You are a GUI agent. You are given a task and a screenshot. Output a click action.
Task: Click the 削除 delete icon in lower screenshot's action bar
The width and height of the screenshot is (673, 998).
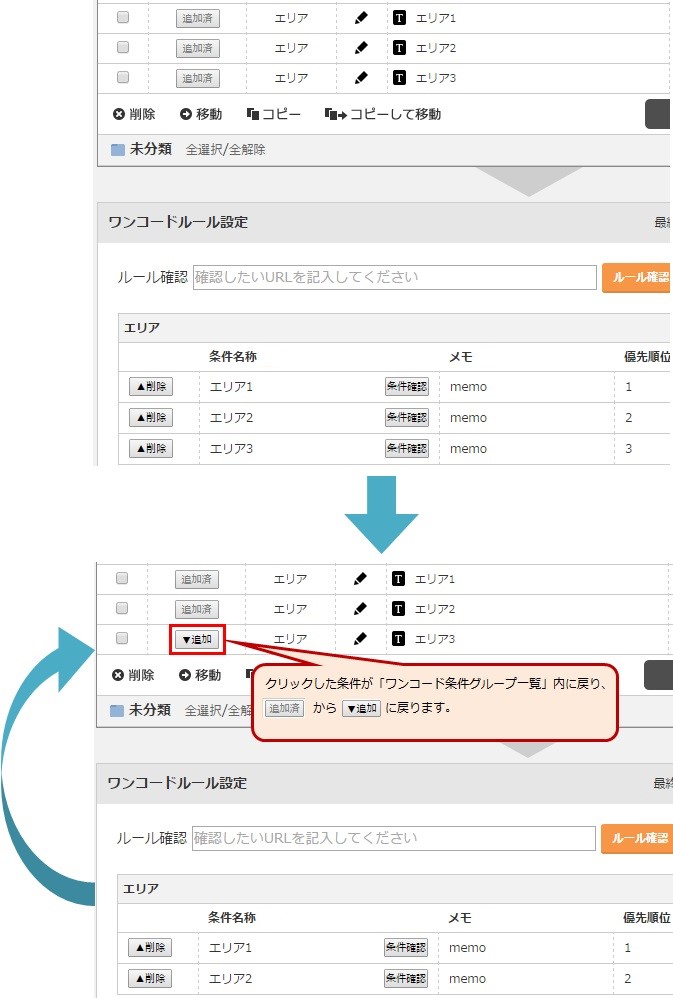pyautogui.click(x=117, y=675)
